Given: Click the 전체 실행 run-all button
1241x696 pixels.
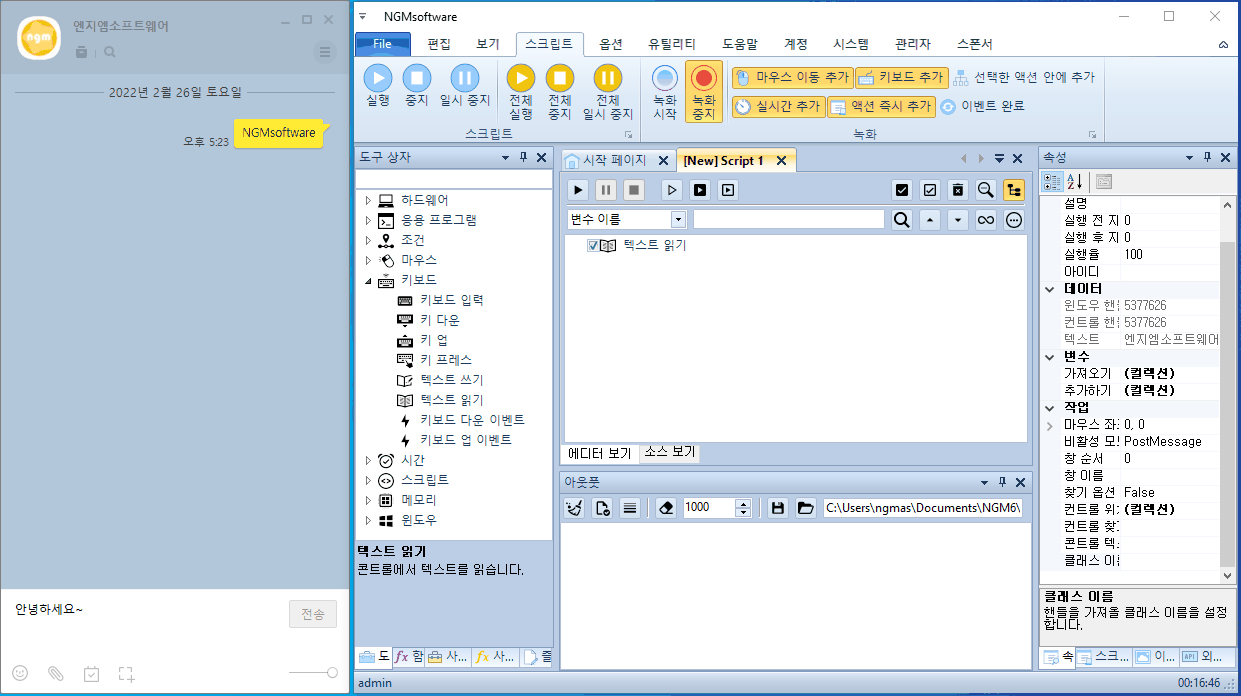Looking at the screenshot, I should tap(521, 92).
